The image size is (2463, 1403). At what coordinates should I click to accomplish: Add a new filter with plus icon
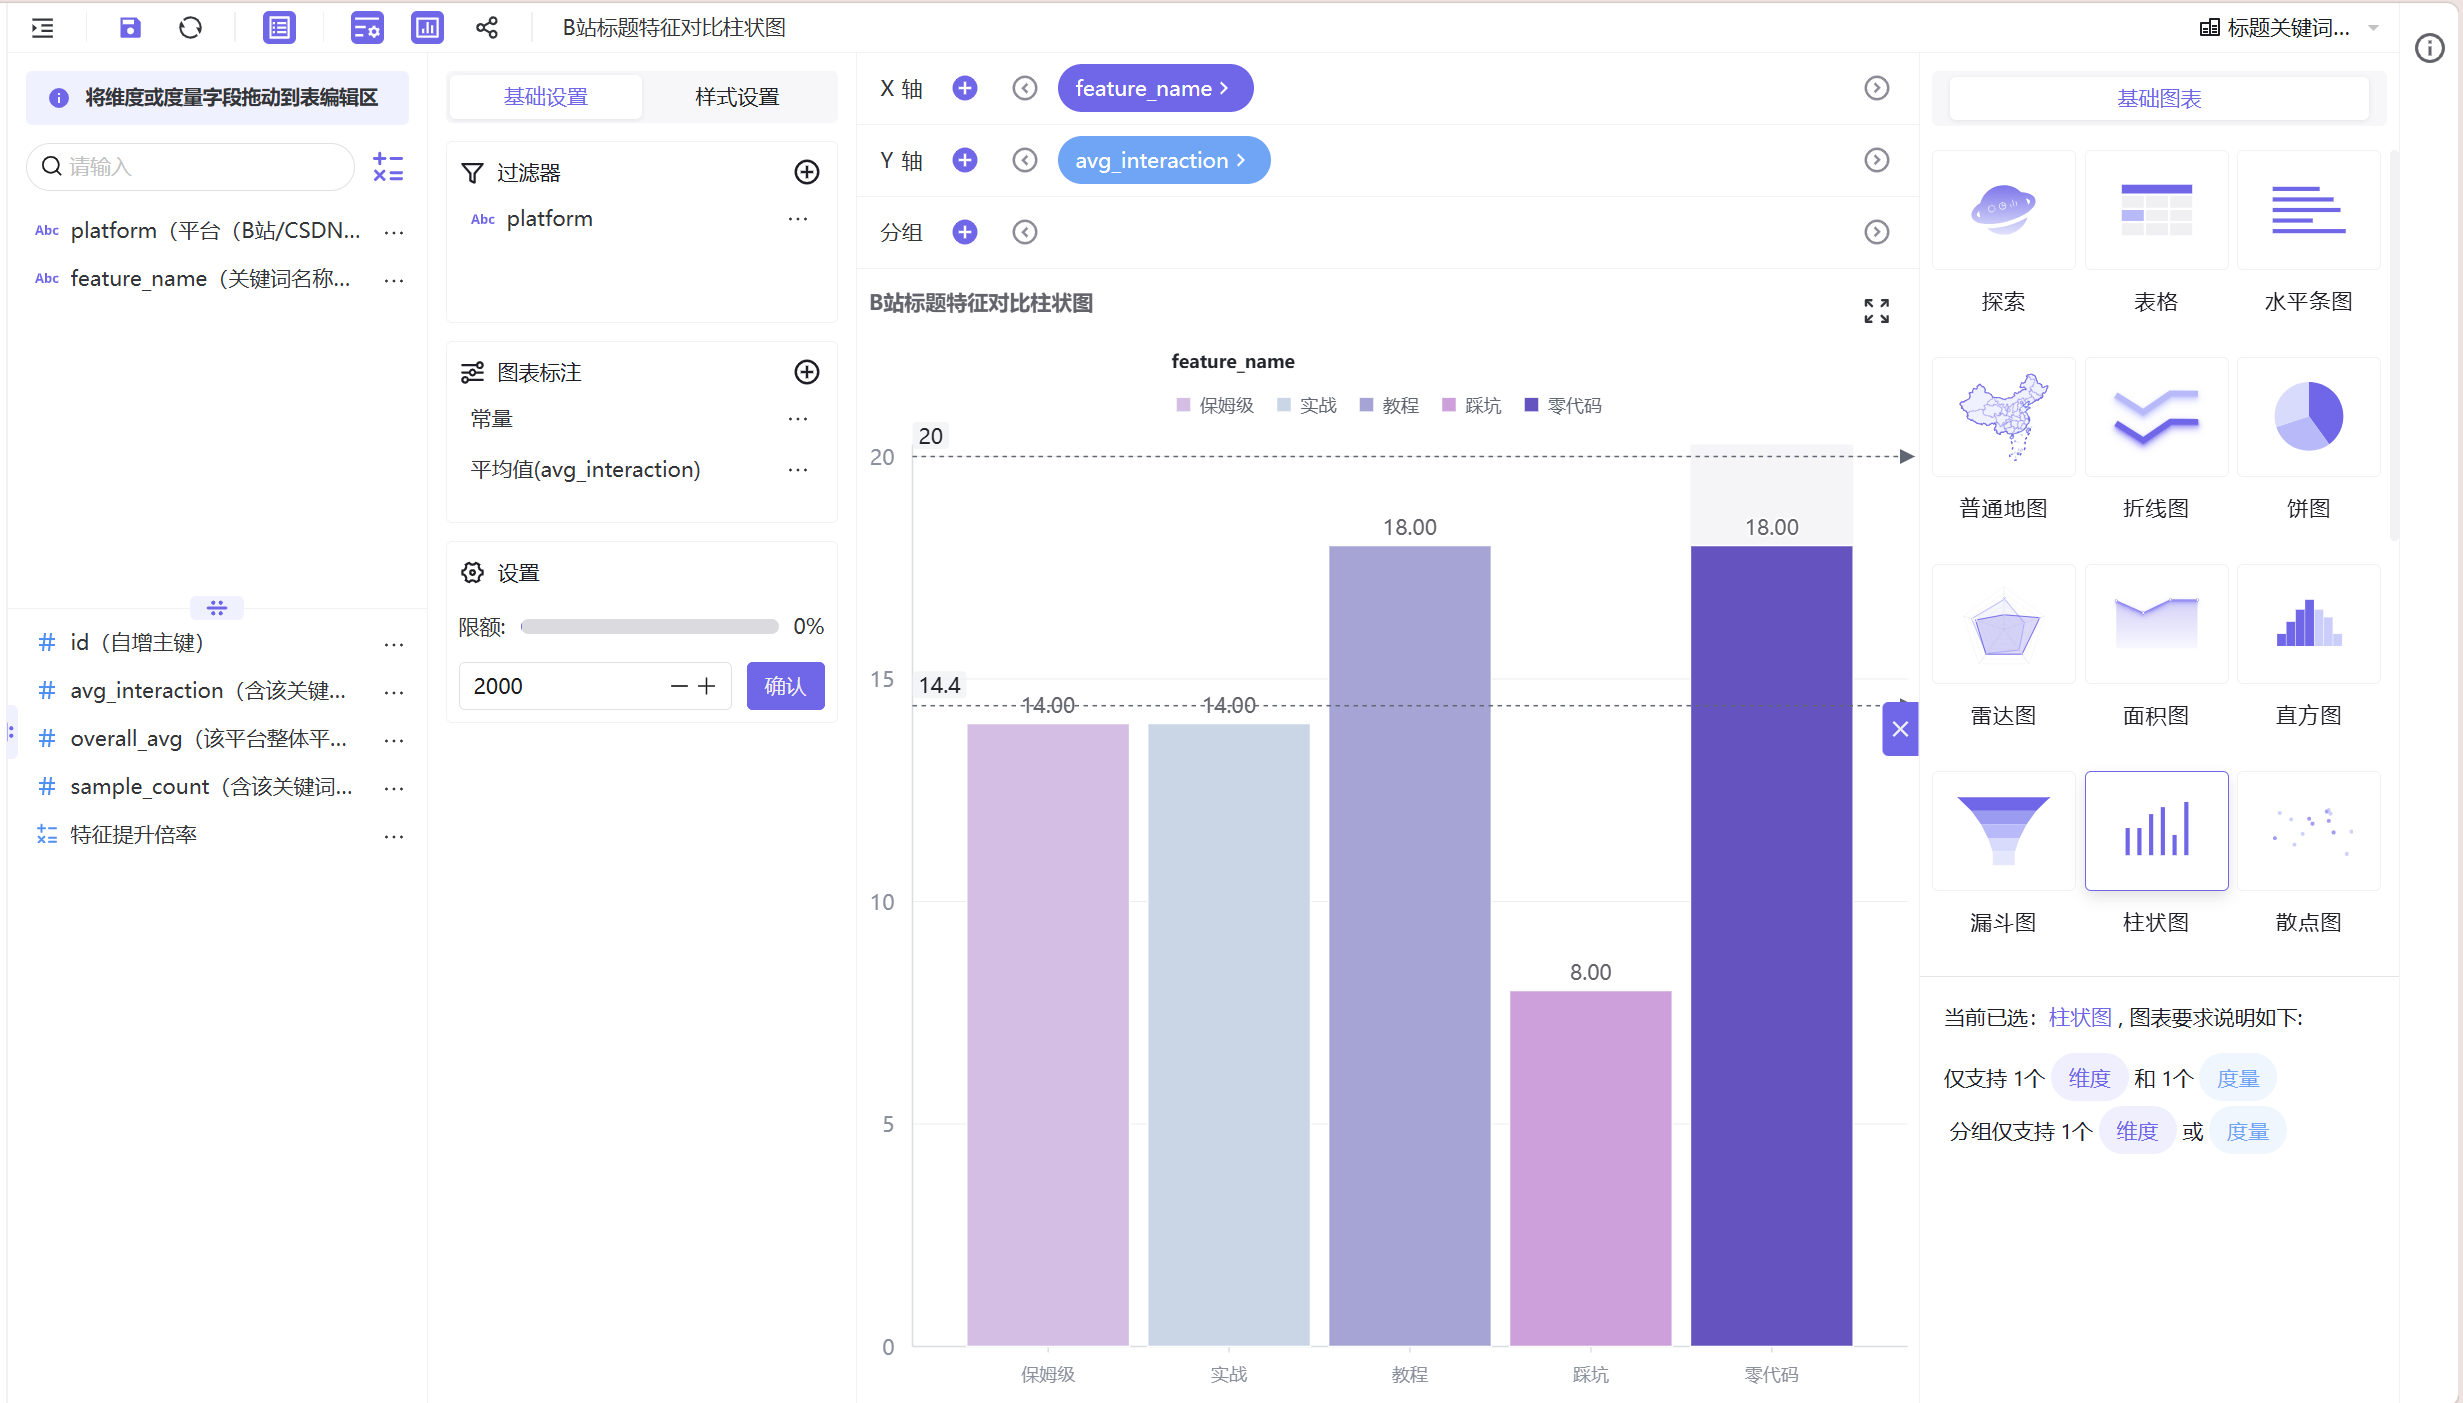806,172
